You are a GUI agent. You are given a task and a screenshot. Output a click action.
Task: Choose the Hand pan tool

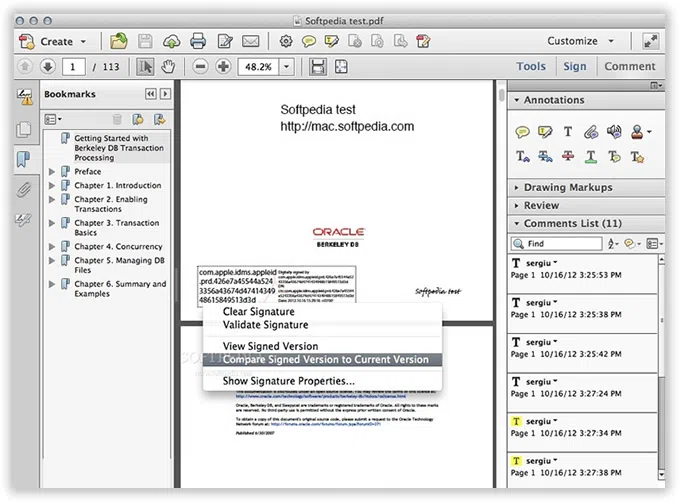click(168, 67)
